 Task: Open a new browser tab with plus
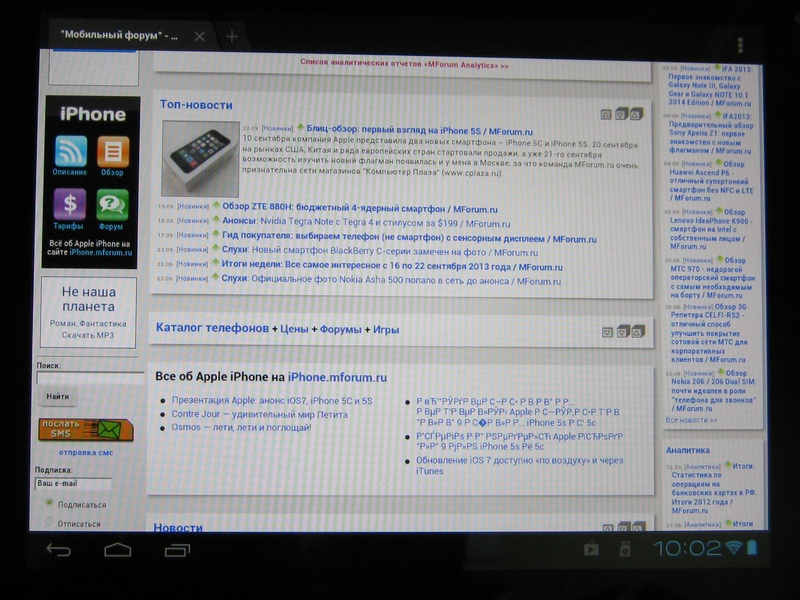pyautogui.click(x=232, y=37)
